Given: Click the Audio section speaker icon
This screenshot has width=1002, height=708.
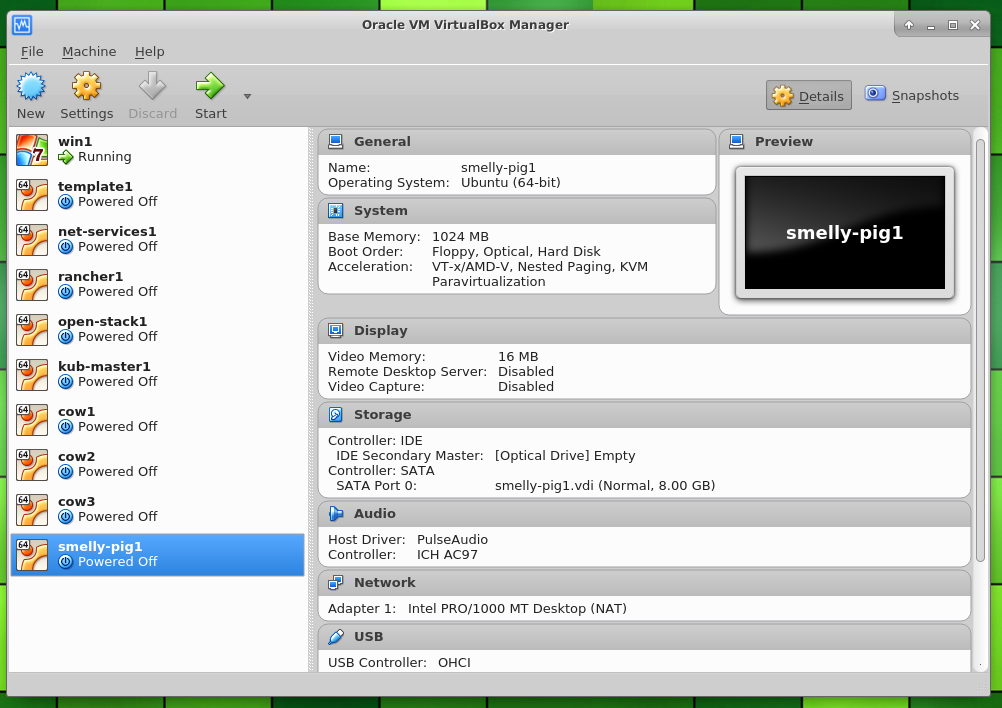Looking at the screenshot, I should (335, 514).
